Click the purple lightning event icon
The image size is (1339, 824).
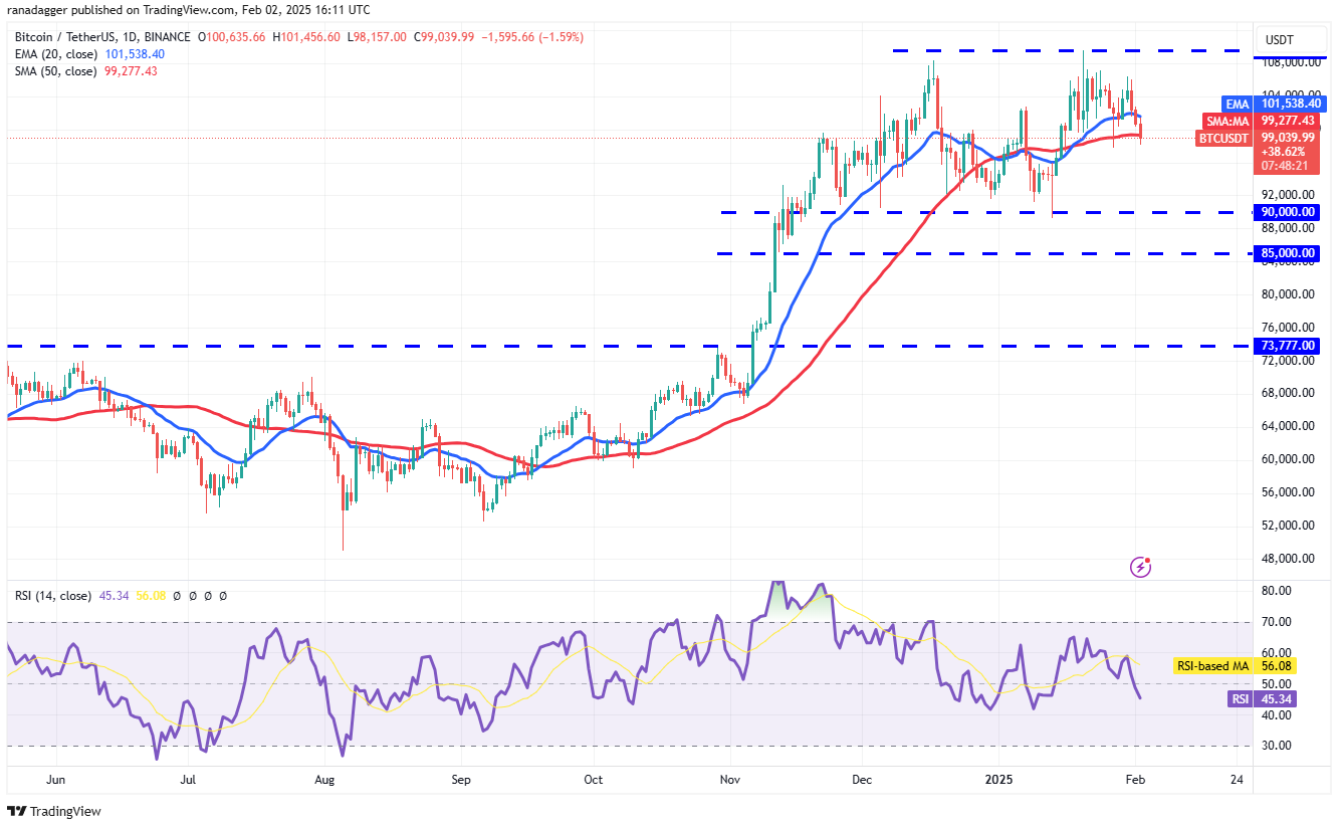coord(1140,567)
